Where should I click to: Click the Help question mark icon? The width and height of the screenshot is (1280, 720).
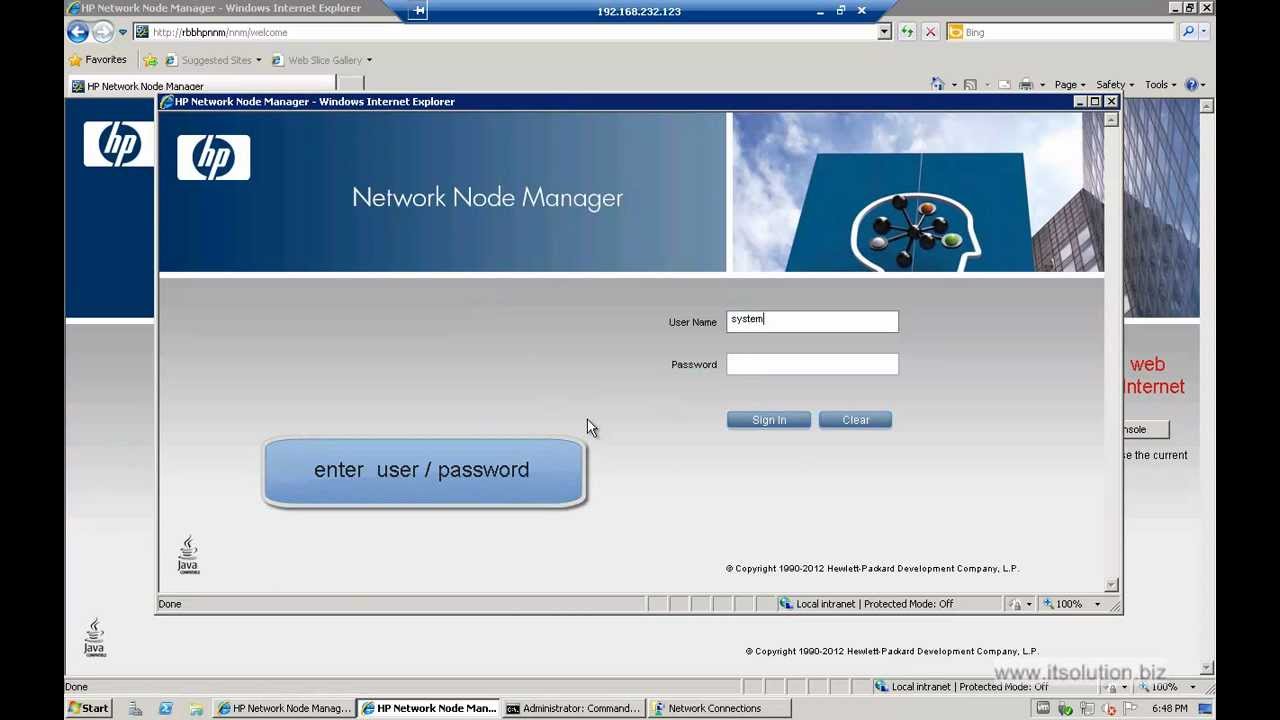click(x=1191, y=85)
